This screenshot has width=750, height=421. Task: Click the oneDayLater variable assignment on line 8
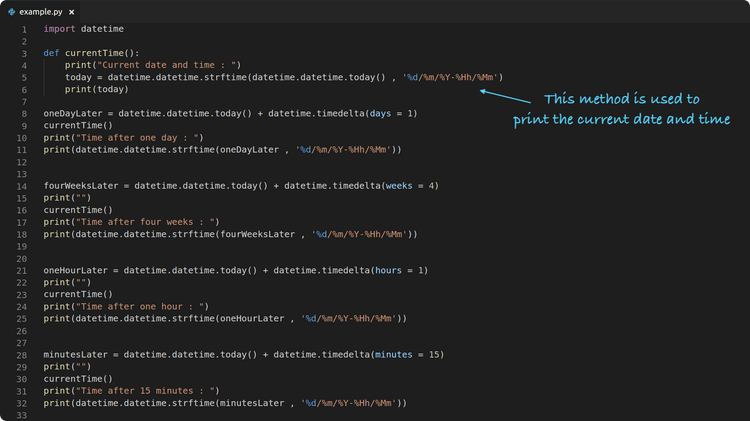[x=75, y=113]
